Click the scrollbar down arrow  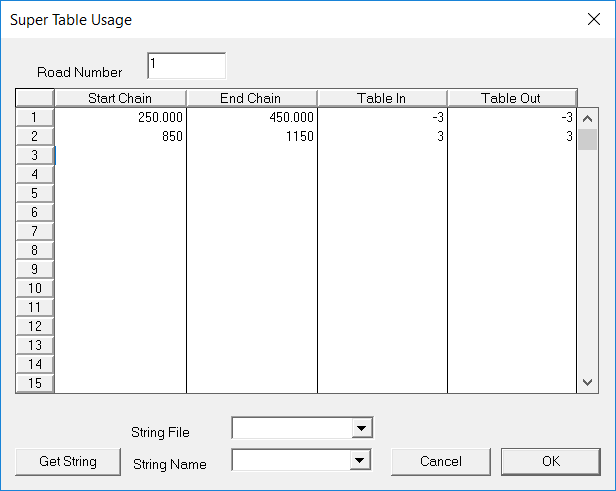588,382
